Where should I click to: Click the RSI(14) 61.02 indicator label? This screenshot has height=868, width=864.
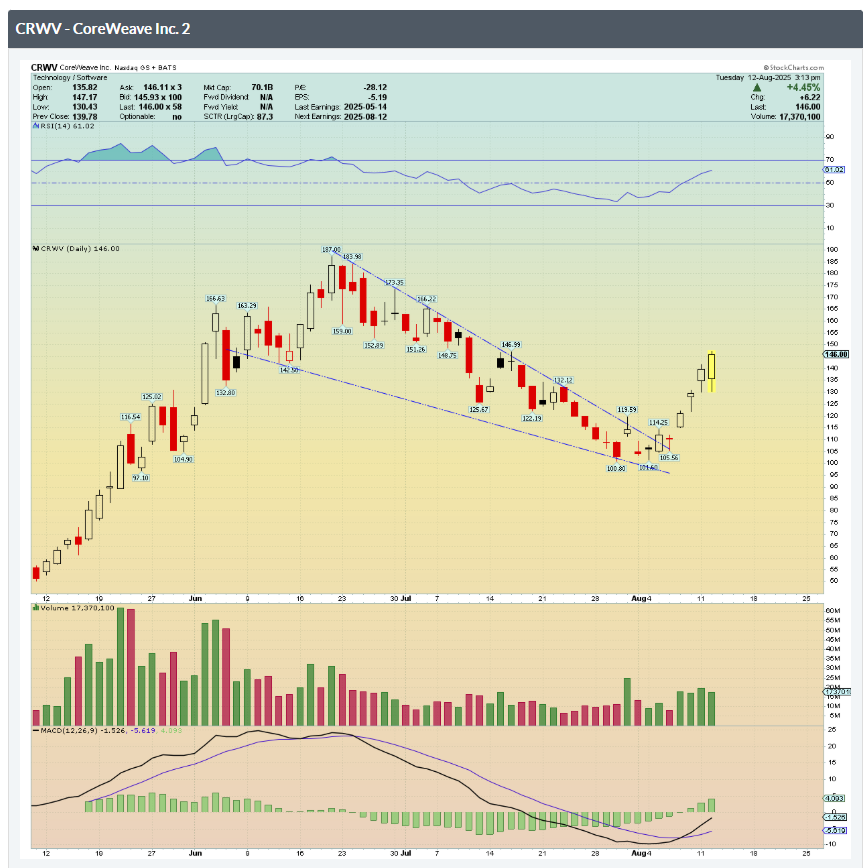(67, 126)
